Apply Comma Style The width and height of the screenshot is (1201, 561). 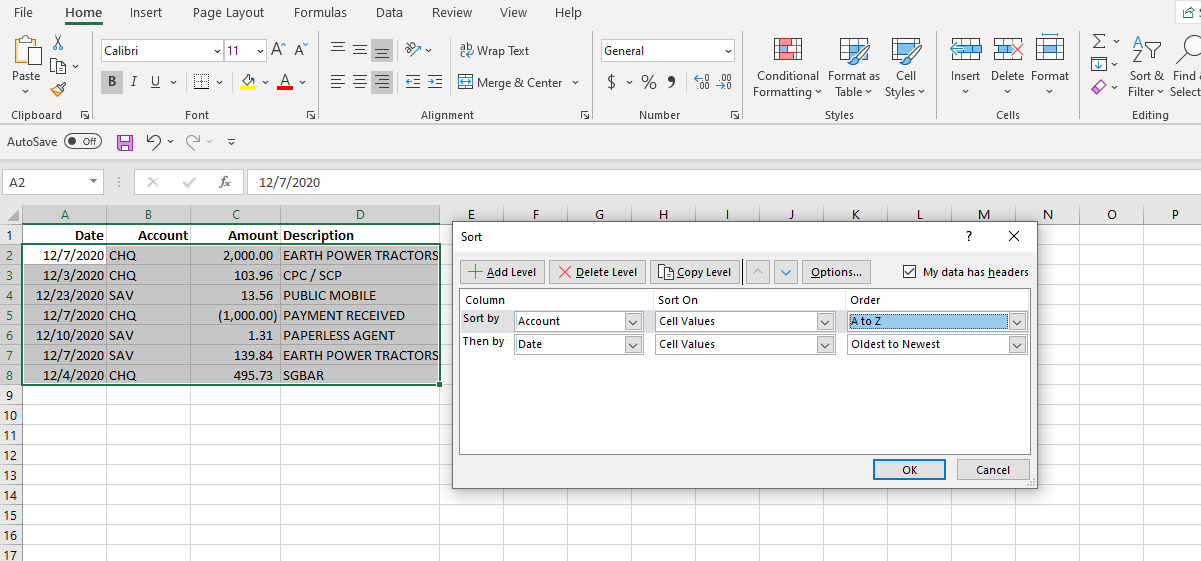coord(671,82)
